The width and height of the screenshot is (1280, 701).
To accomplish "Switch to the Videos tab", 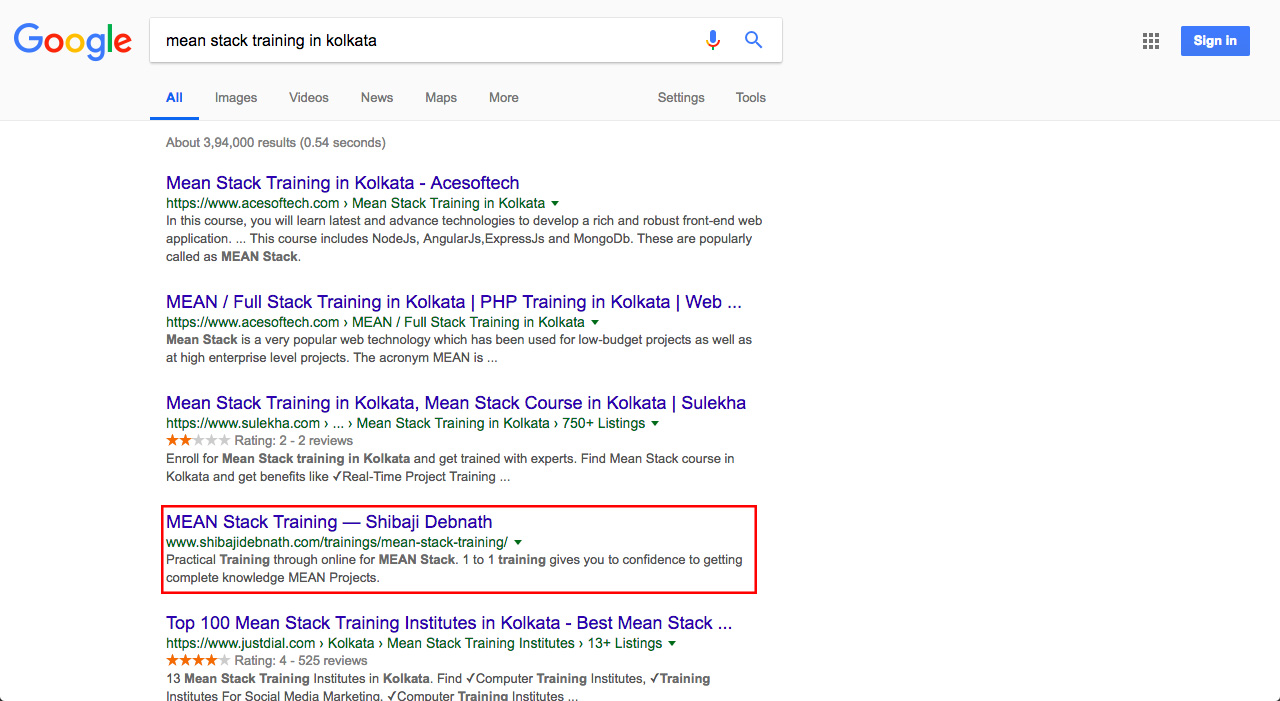I will [309, 98].
